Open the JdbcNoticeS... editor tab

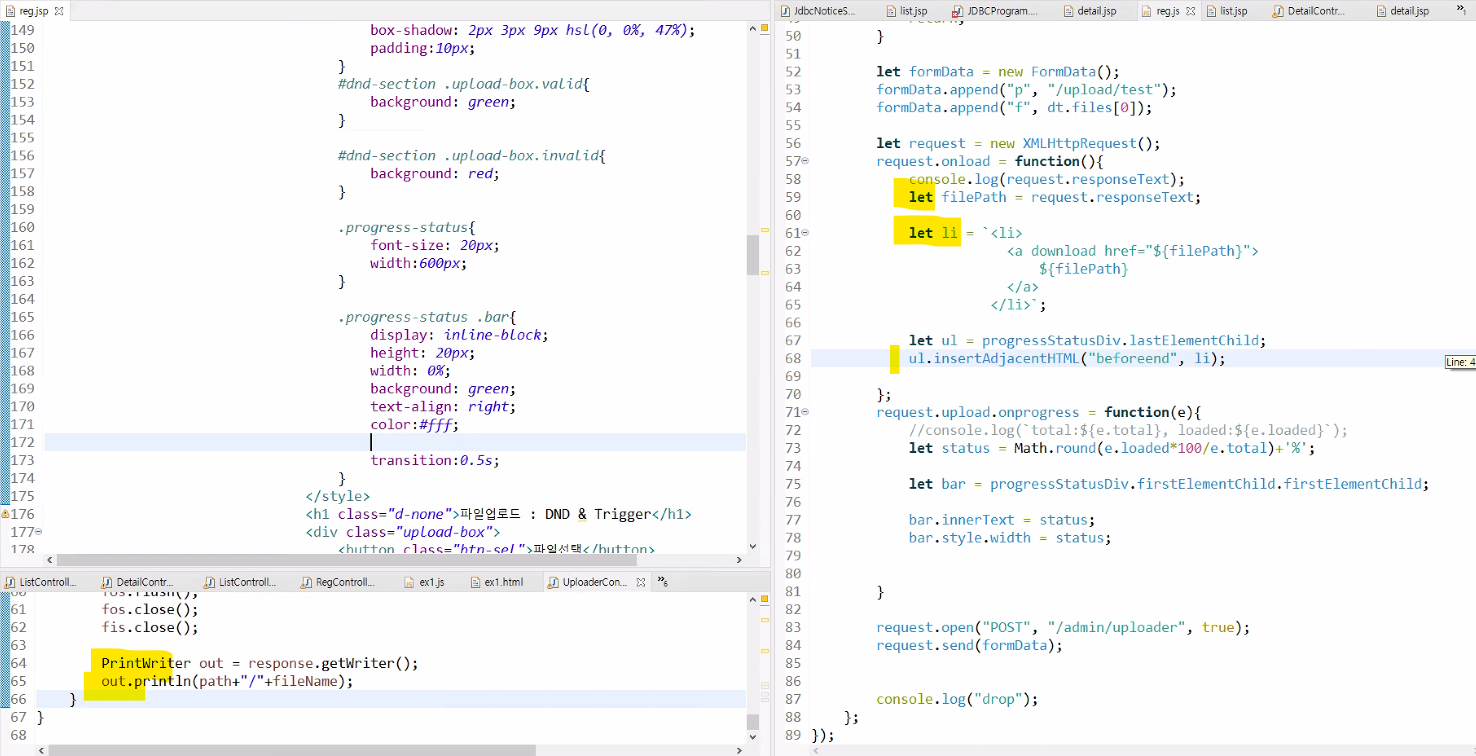click(x=818, y=11)
